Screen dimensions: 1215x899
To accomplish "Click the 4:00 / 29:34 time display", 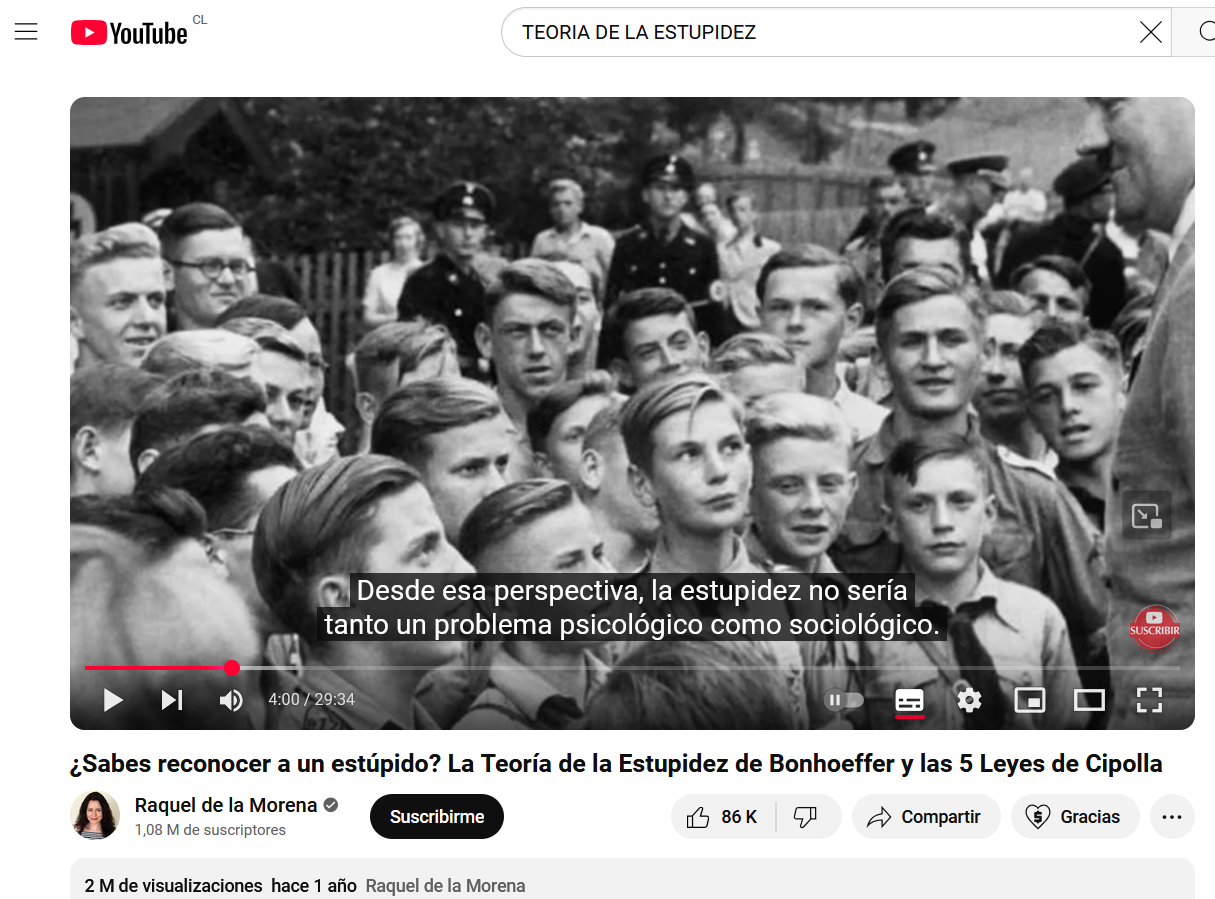I will tap(311, 700).
